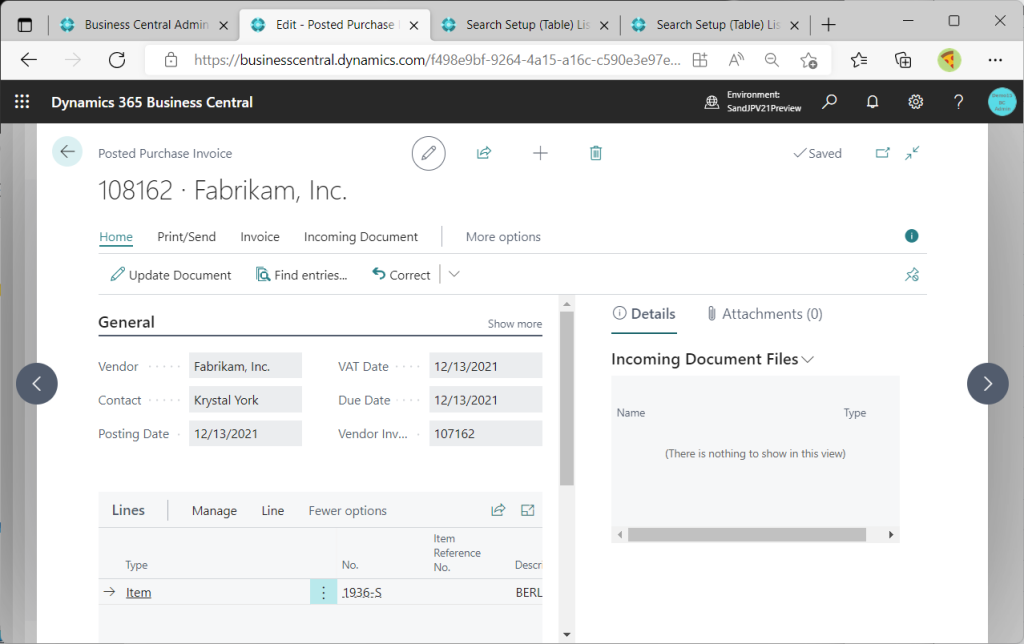
Task: Click the VAT Date field
Action: 485,366
